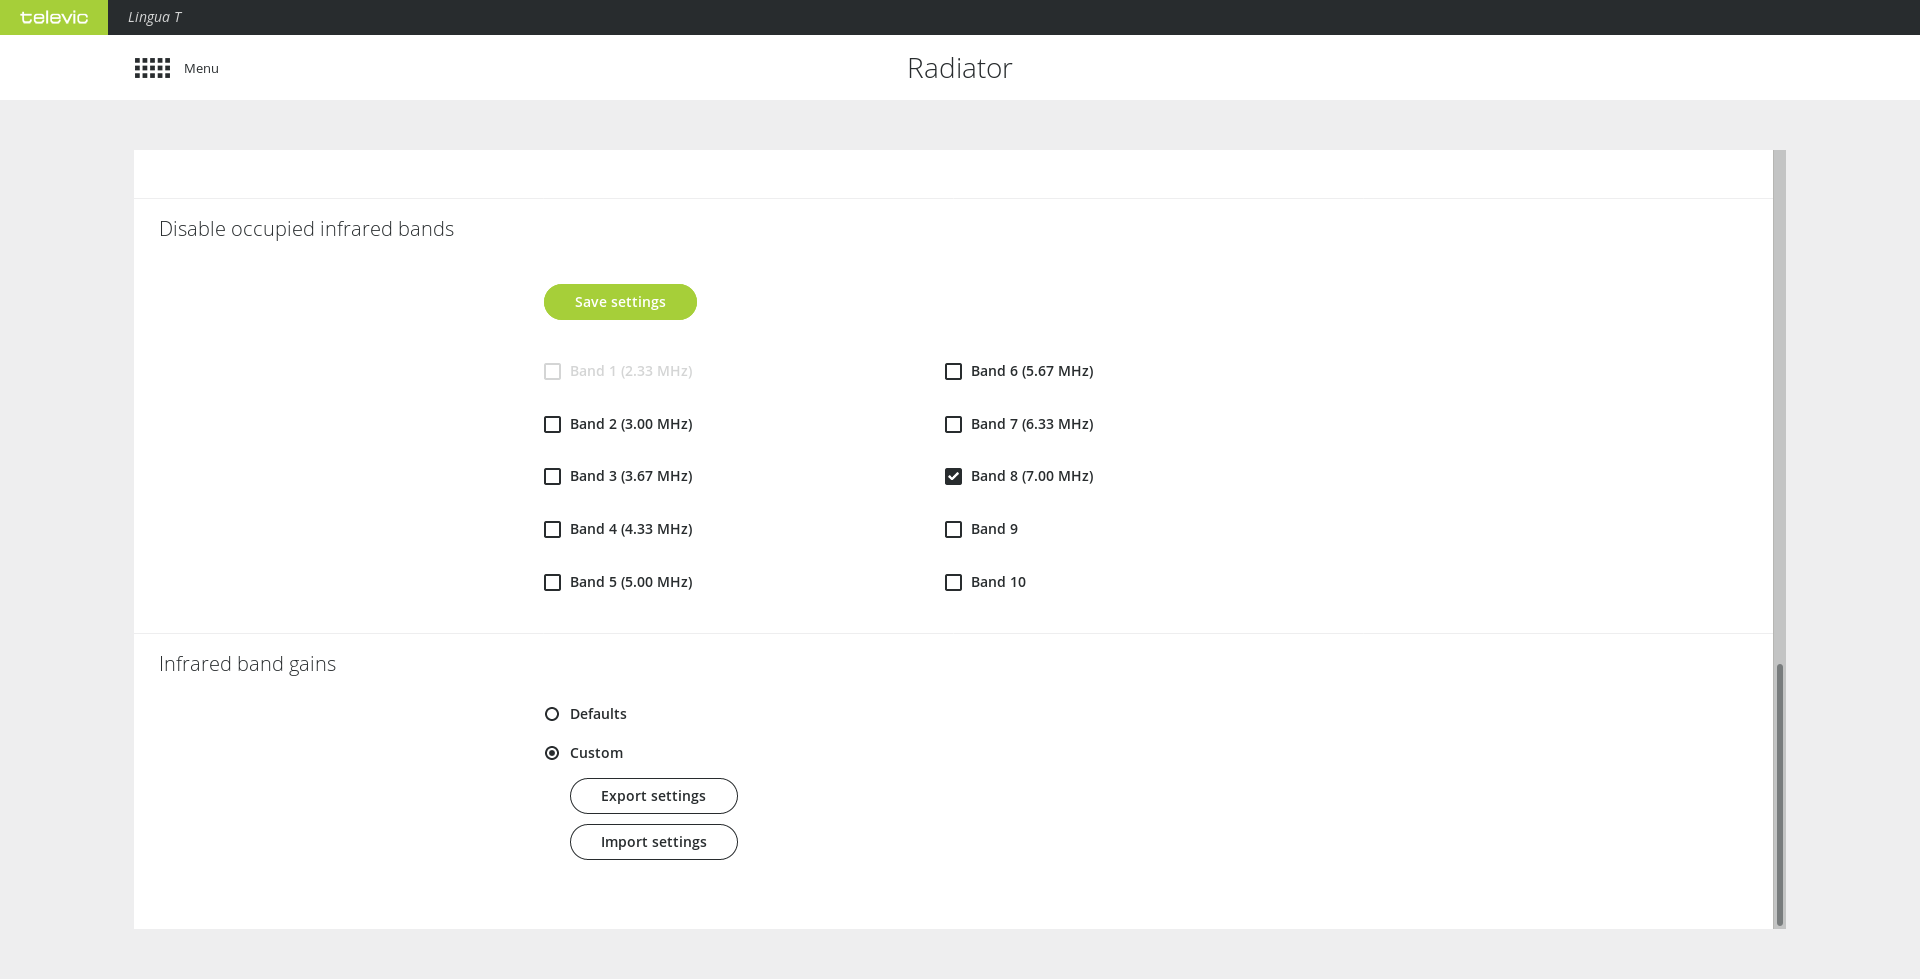Uncheck Band 8 (7.00 MHz) checkbox

(953, 477)
